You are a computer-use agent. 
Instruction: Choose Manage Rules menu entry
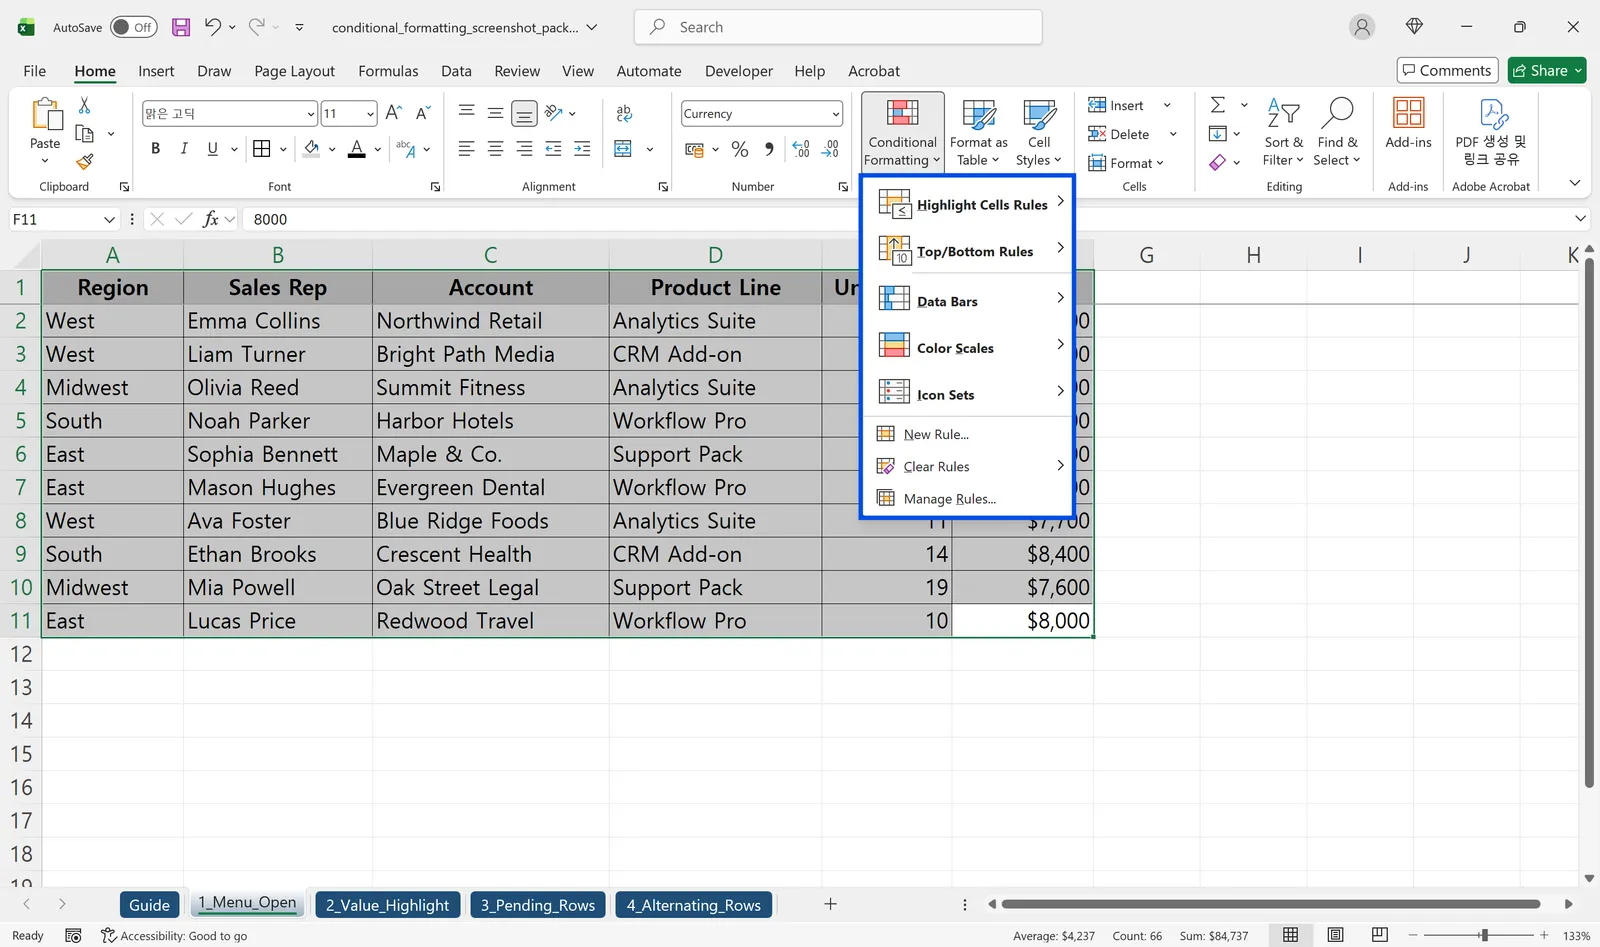(x=968, y=498)
